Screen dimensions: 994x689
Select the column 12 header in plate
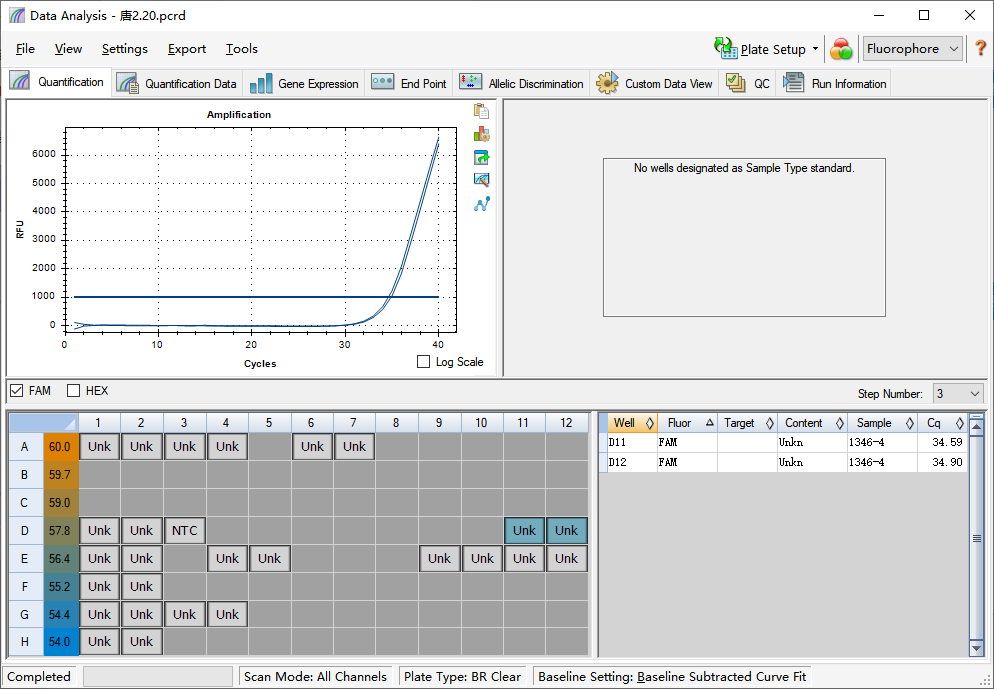[567, 423]
